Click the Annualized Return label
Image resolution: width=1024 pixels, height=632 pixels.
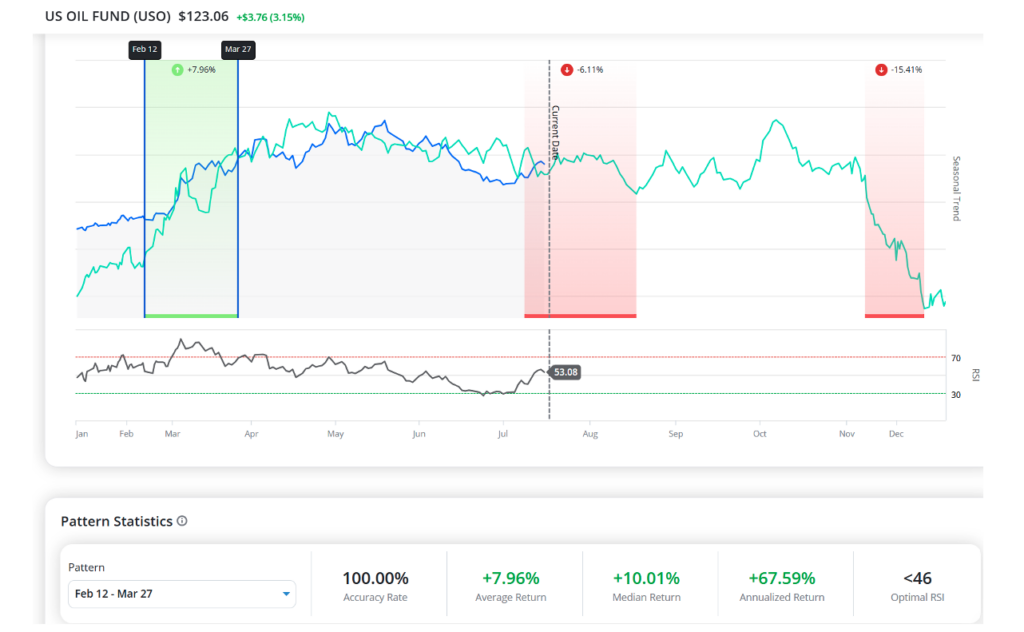[x=782, y=597]
